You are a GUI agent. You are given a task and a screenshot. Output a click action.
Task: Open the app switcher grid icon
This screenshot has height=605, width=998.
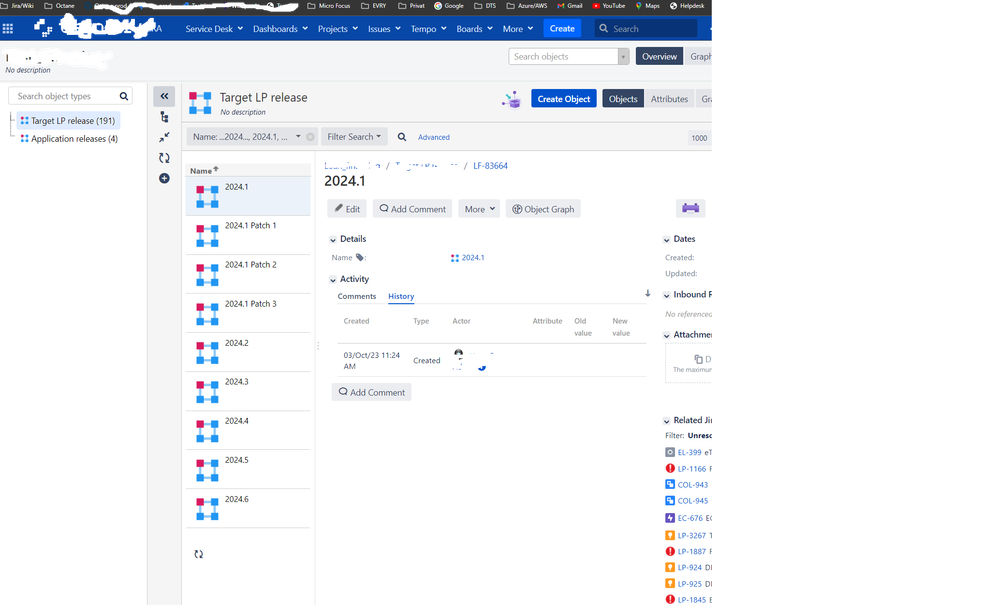tap(8, 29)
